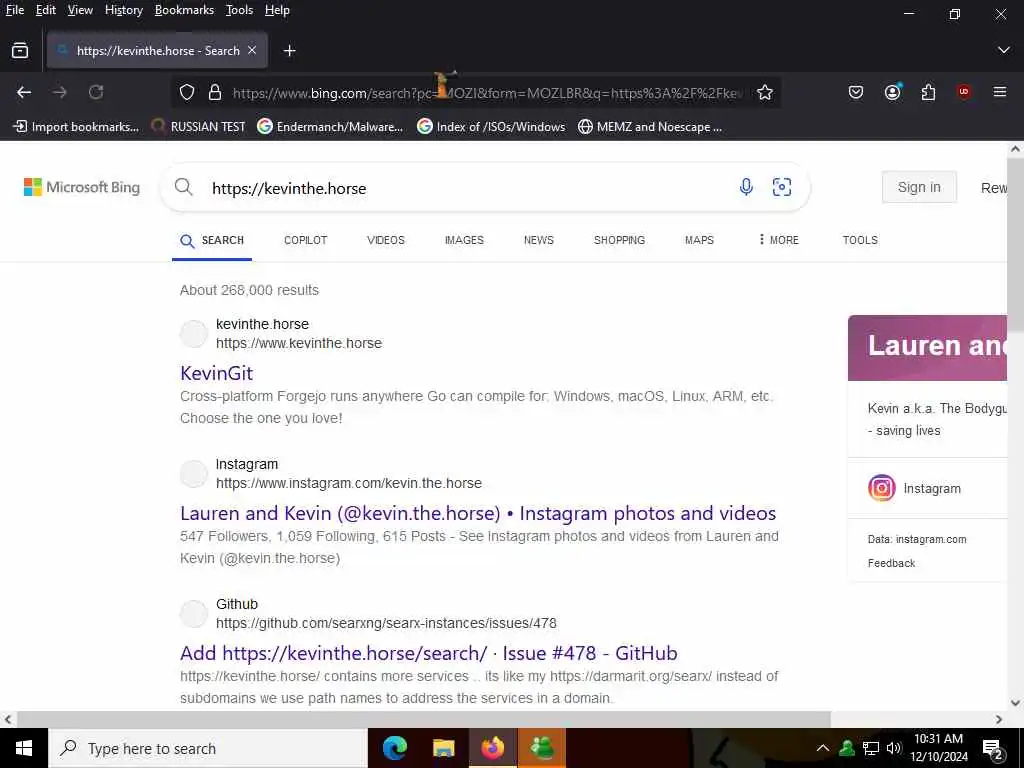Open the GitHub Issue #478 result

click(428, 653)
